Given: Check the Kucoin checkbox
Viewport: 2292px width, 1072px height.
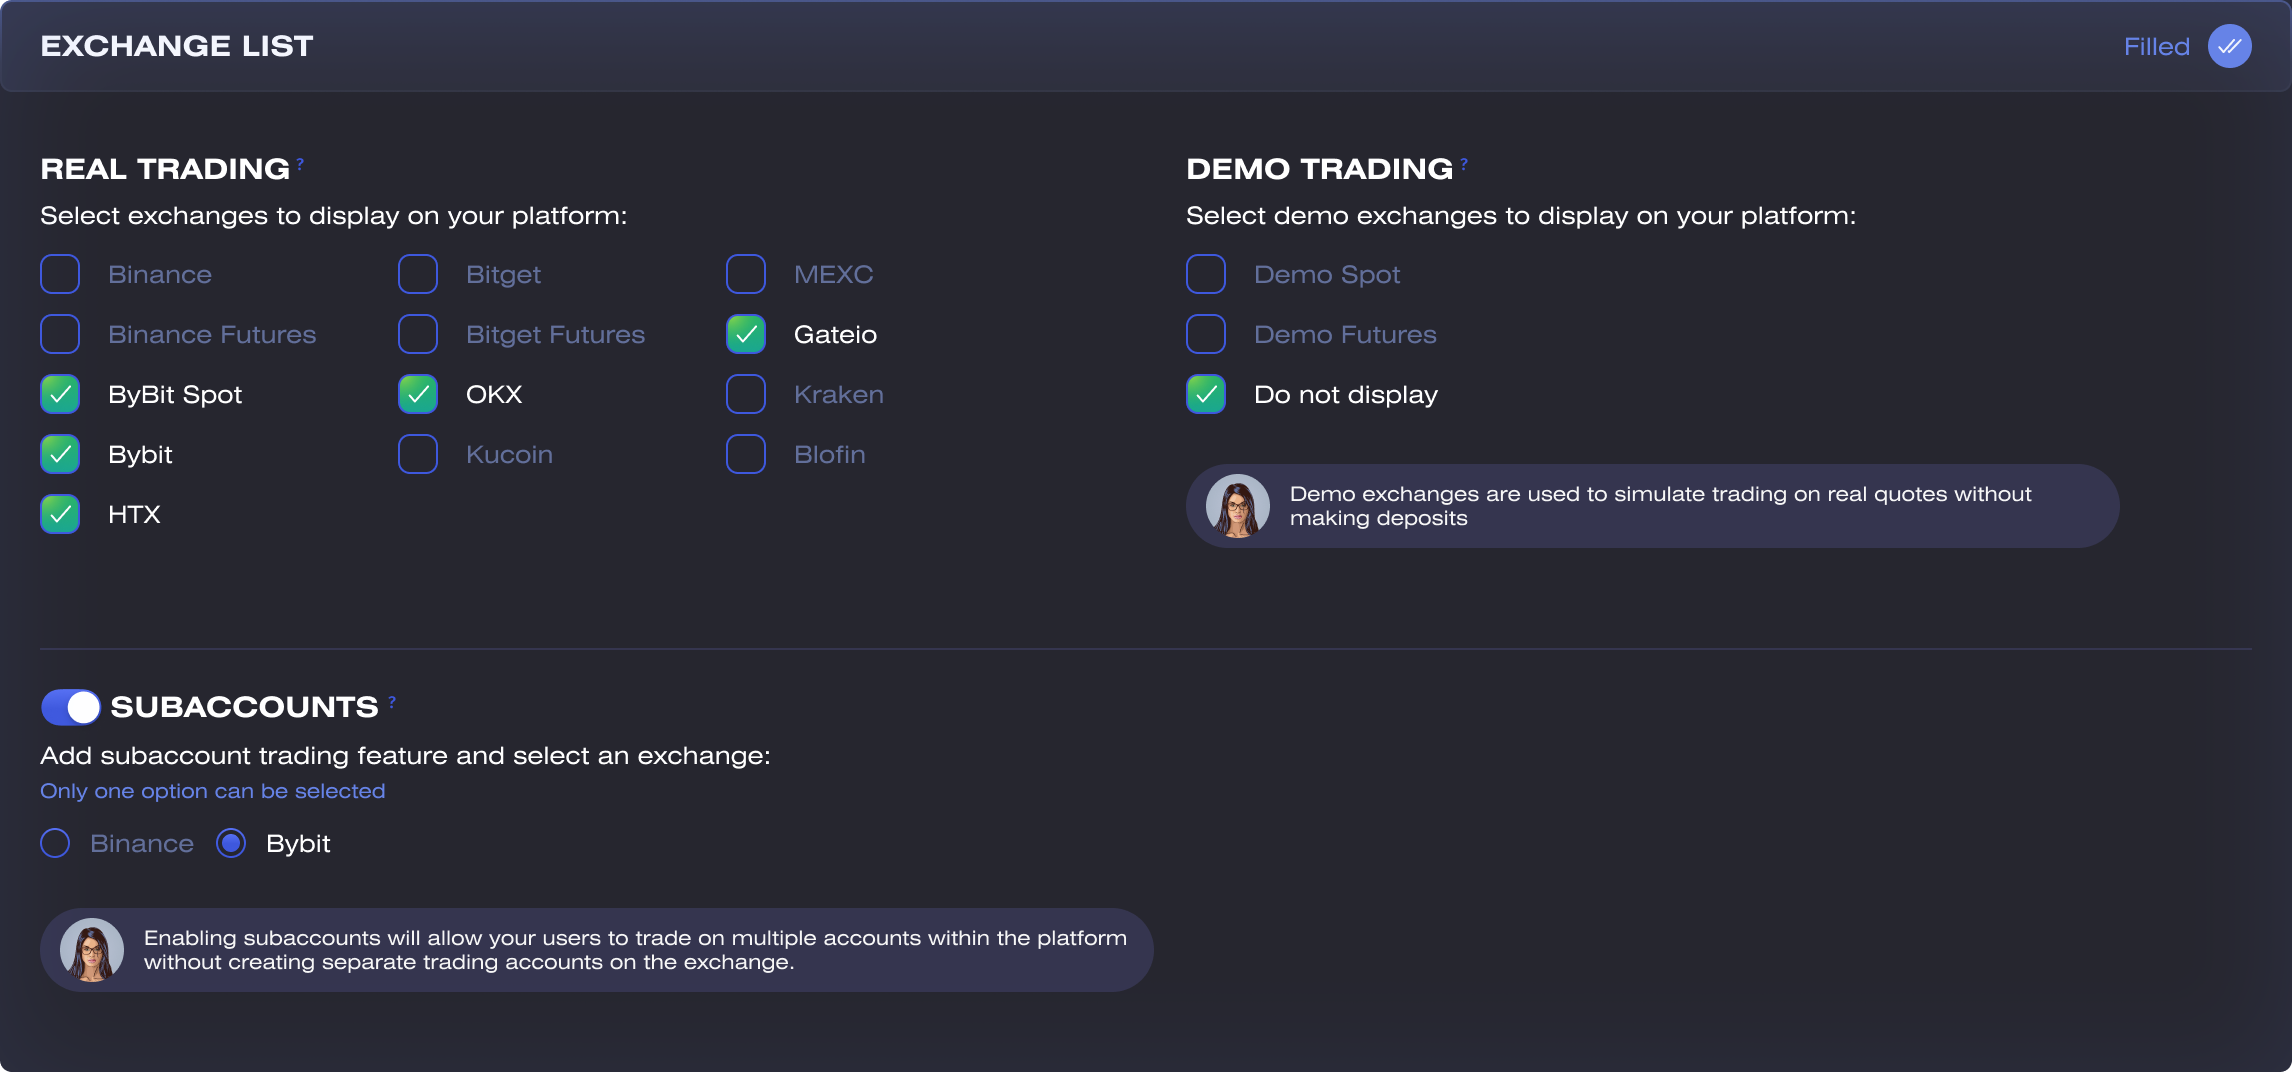Looking at the screenshot, I should (418, 454).
